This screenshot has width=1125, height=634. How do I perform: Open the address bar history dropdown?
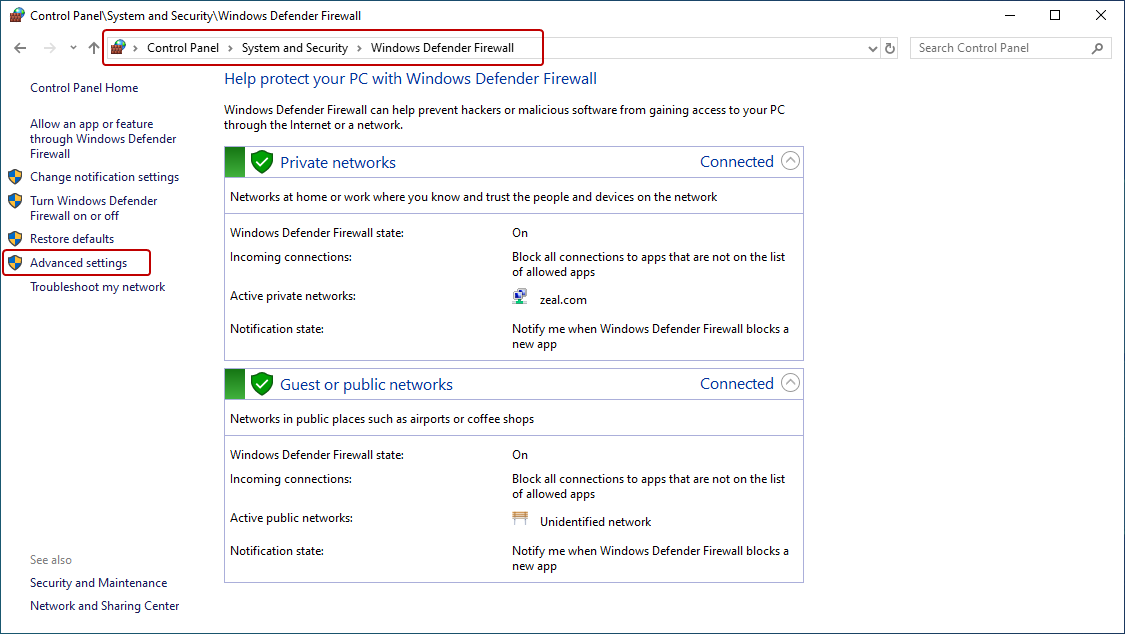(872, 48)
